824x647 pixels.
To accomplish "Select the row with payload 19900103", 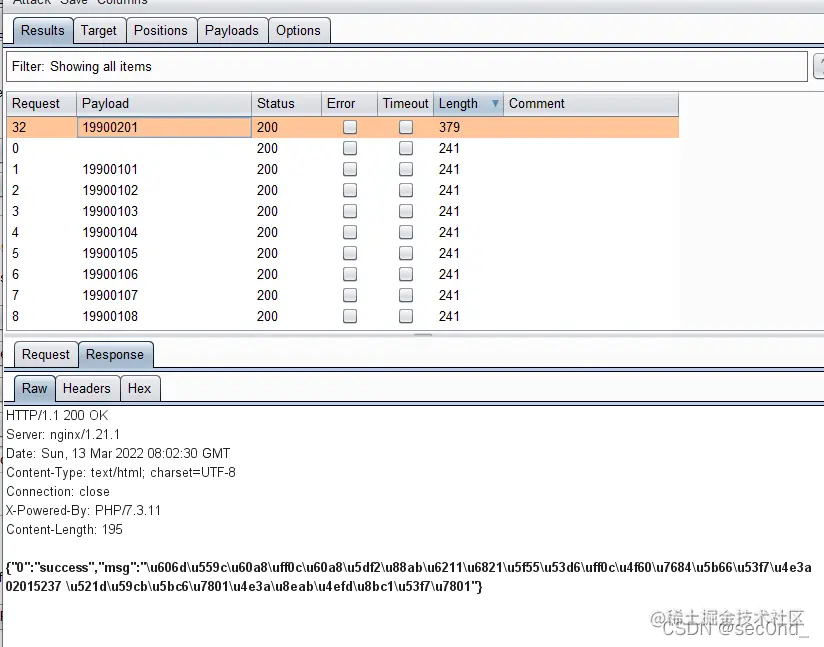I will coord(343,211).
